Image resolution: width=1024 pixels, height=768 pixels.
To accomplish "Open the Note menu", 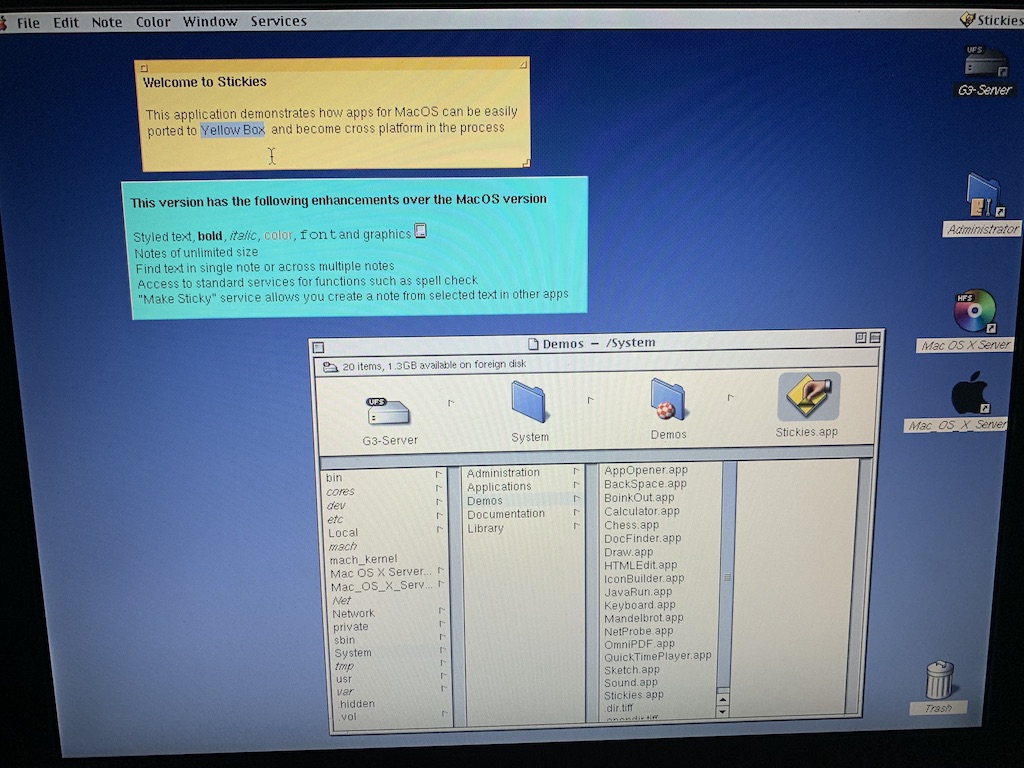I will coord(106,22).
